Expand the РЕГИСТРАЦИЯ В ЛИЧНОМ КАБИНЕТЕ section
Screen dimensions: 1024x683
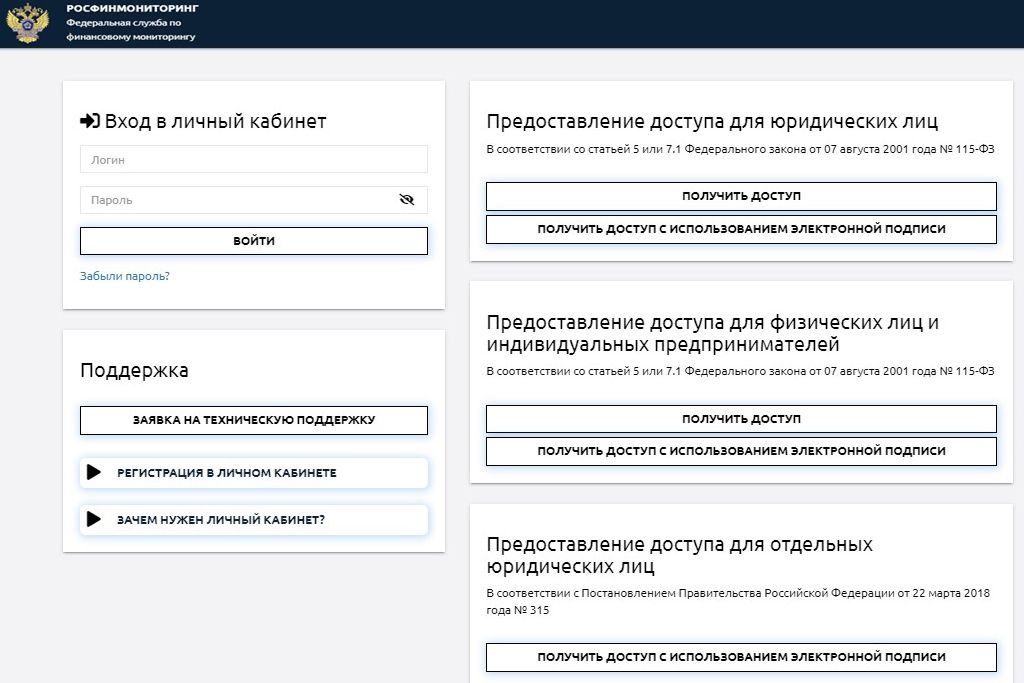253,473
